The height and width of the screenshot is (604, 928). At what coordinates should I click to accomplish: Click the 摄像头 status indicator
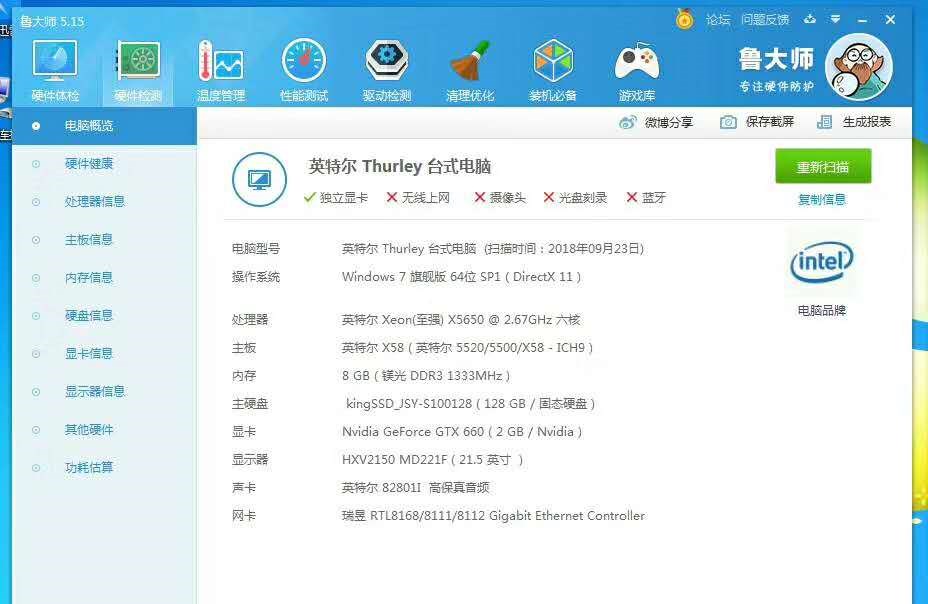(500, 198)
